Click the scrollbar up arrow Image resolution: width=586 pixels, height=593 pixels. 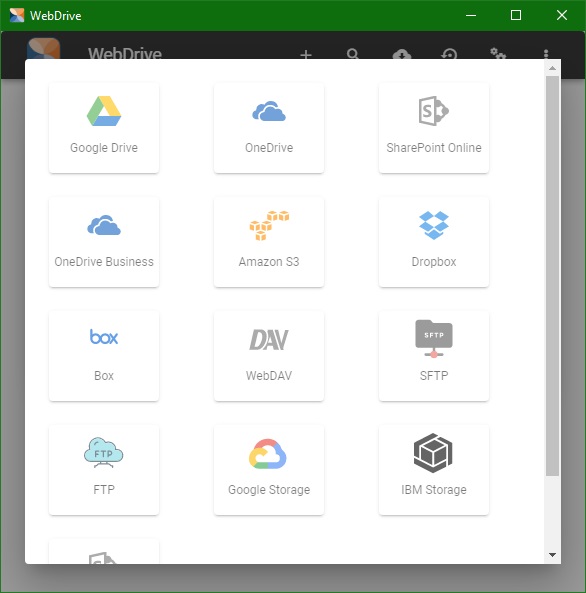click(x=552, y=68)
